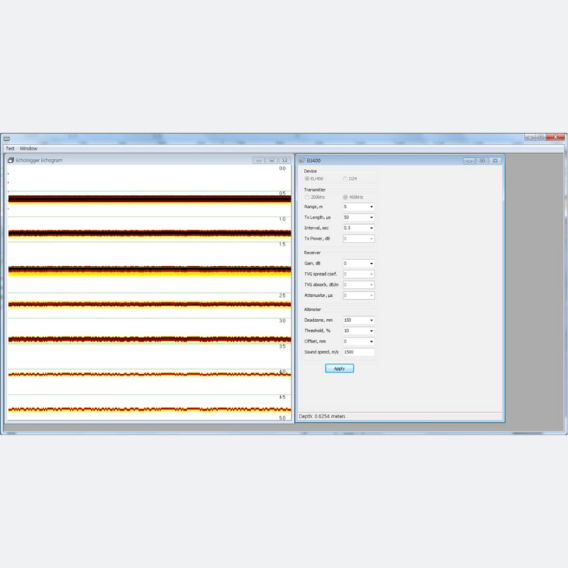
Task: Open the Window menu
Action: pyautogui.click(x=28, y=149)
